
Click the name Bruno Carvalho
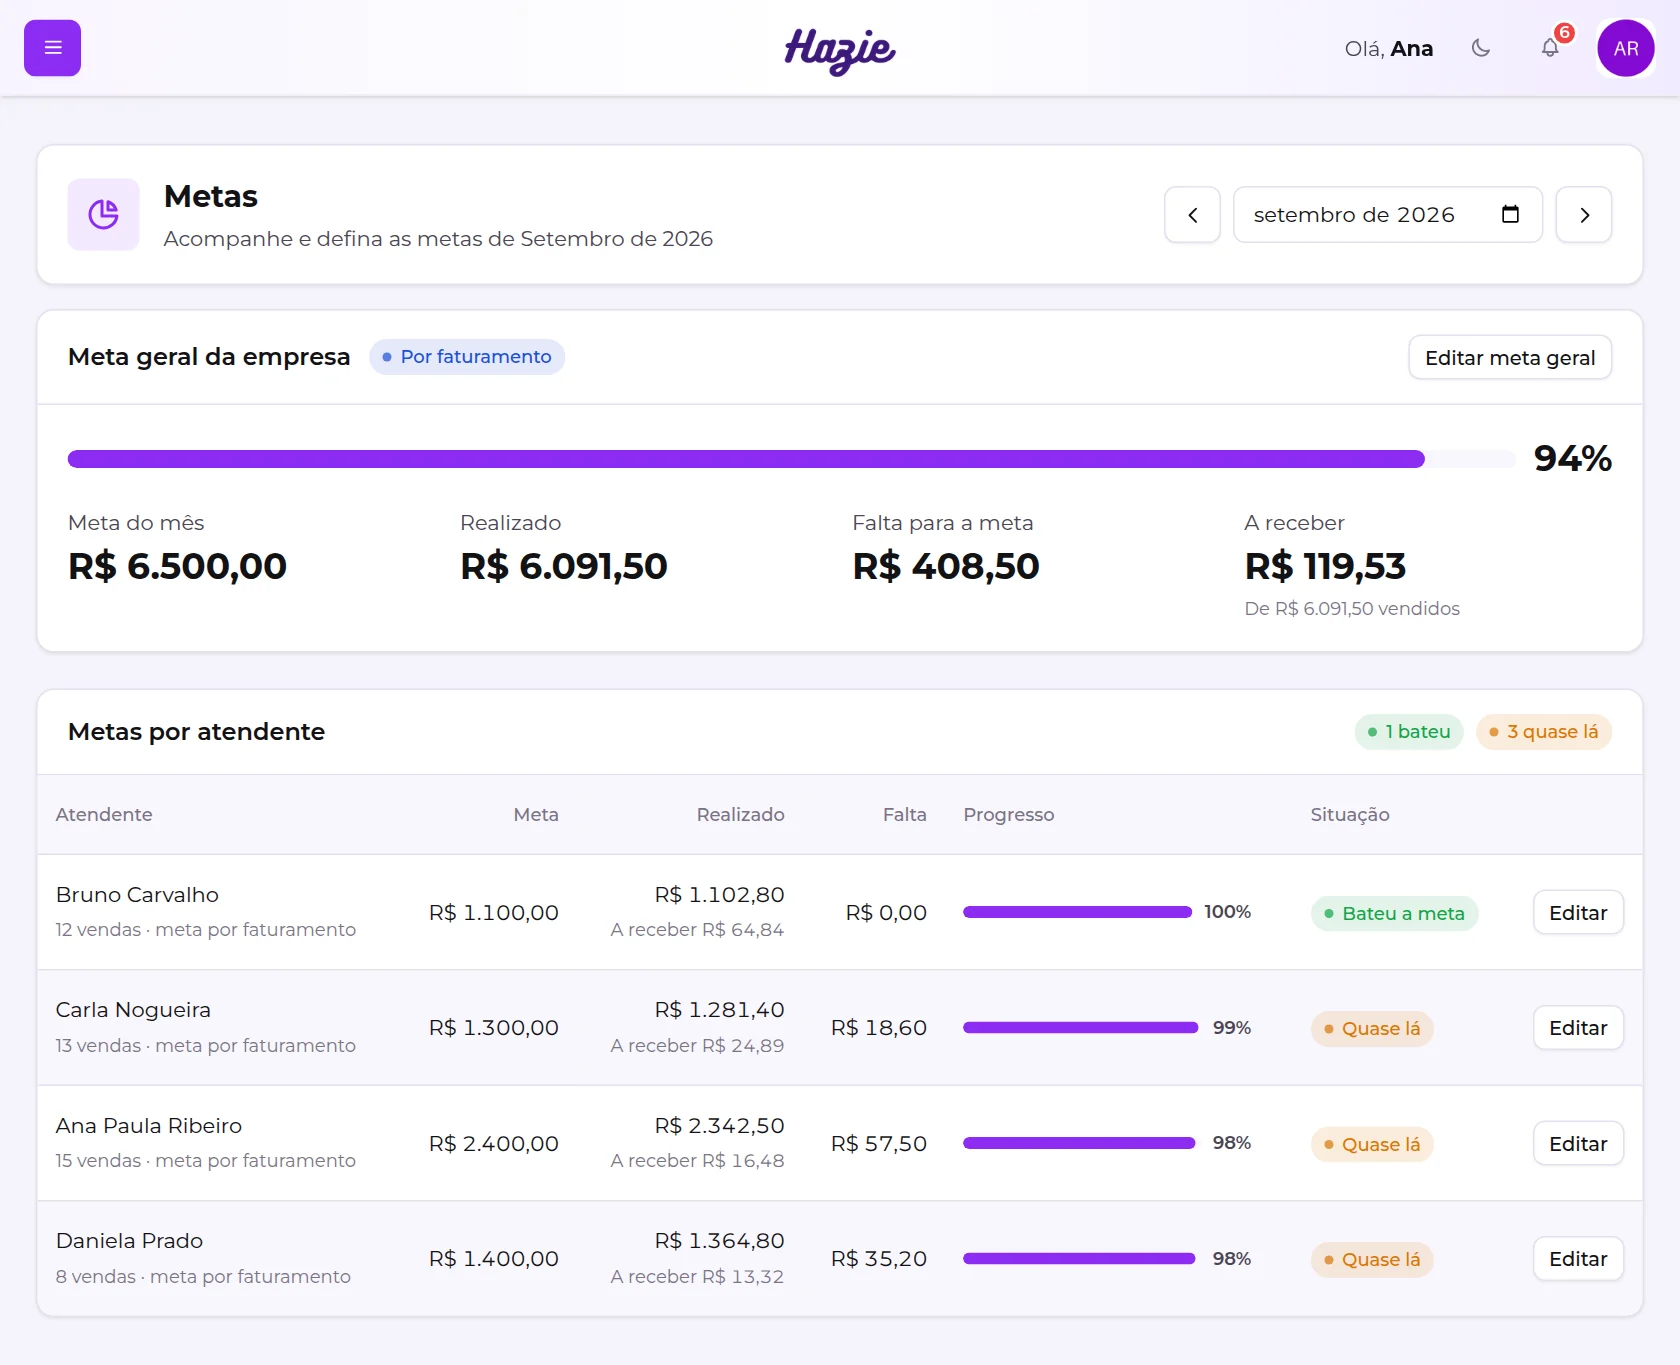pyautogui.click(x=137, y=895)
